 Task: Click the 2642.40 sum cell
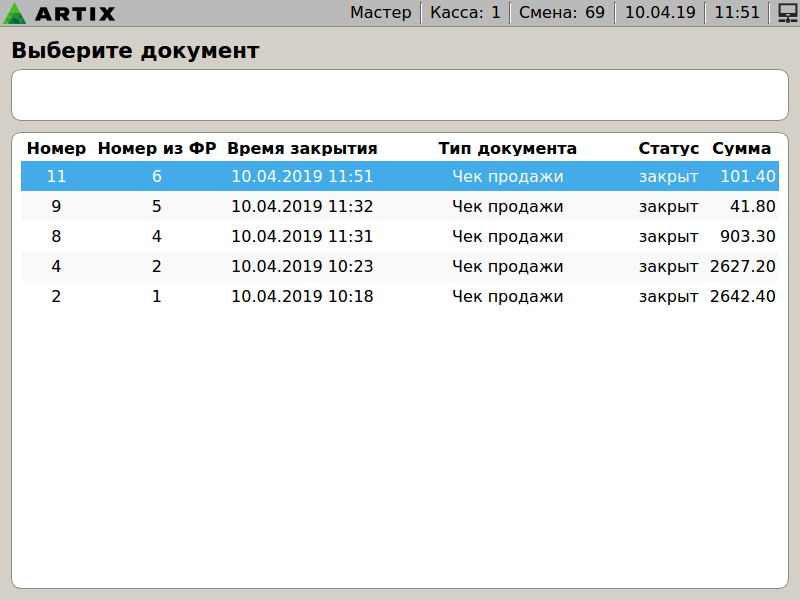click(742, 297)
